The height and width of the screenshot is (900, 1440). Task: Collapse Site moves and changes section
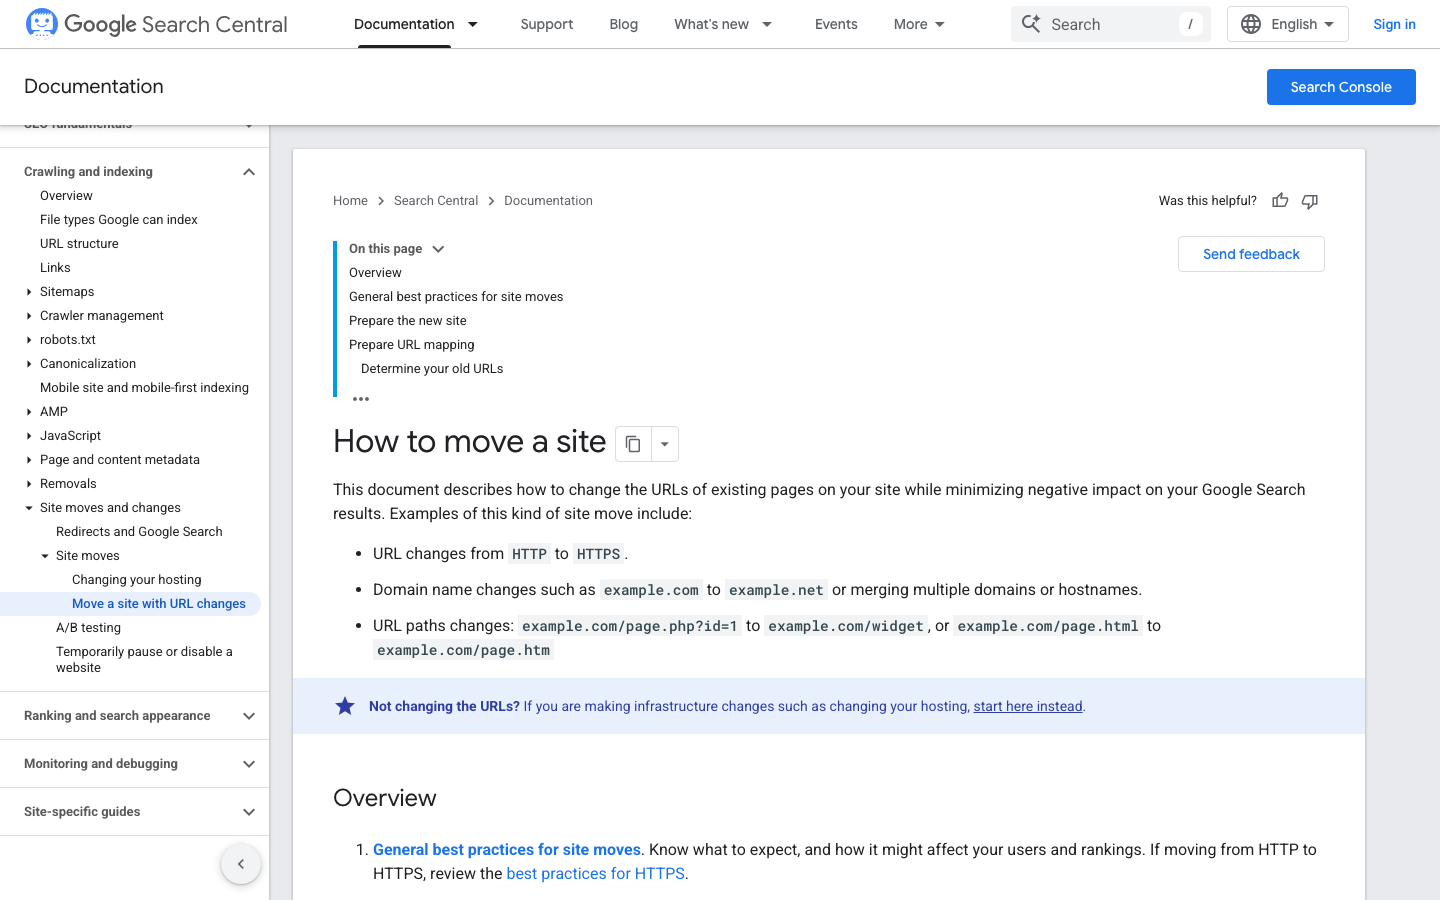(x=29, y=508)
